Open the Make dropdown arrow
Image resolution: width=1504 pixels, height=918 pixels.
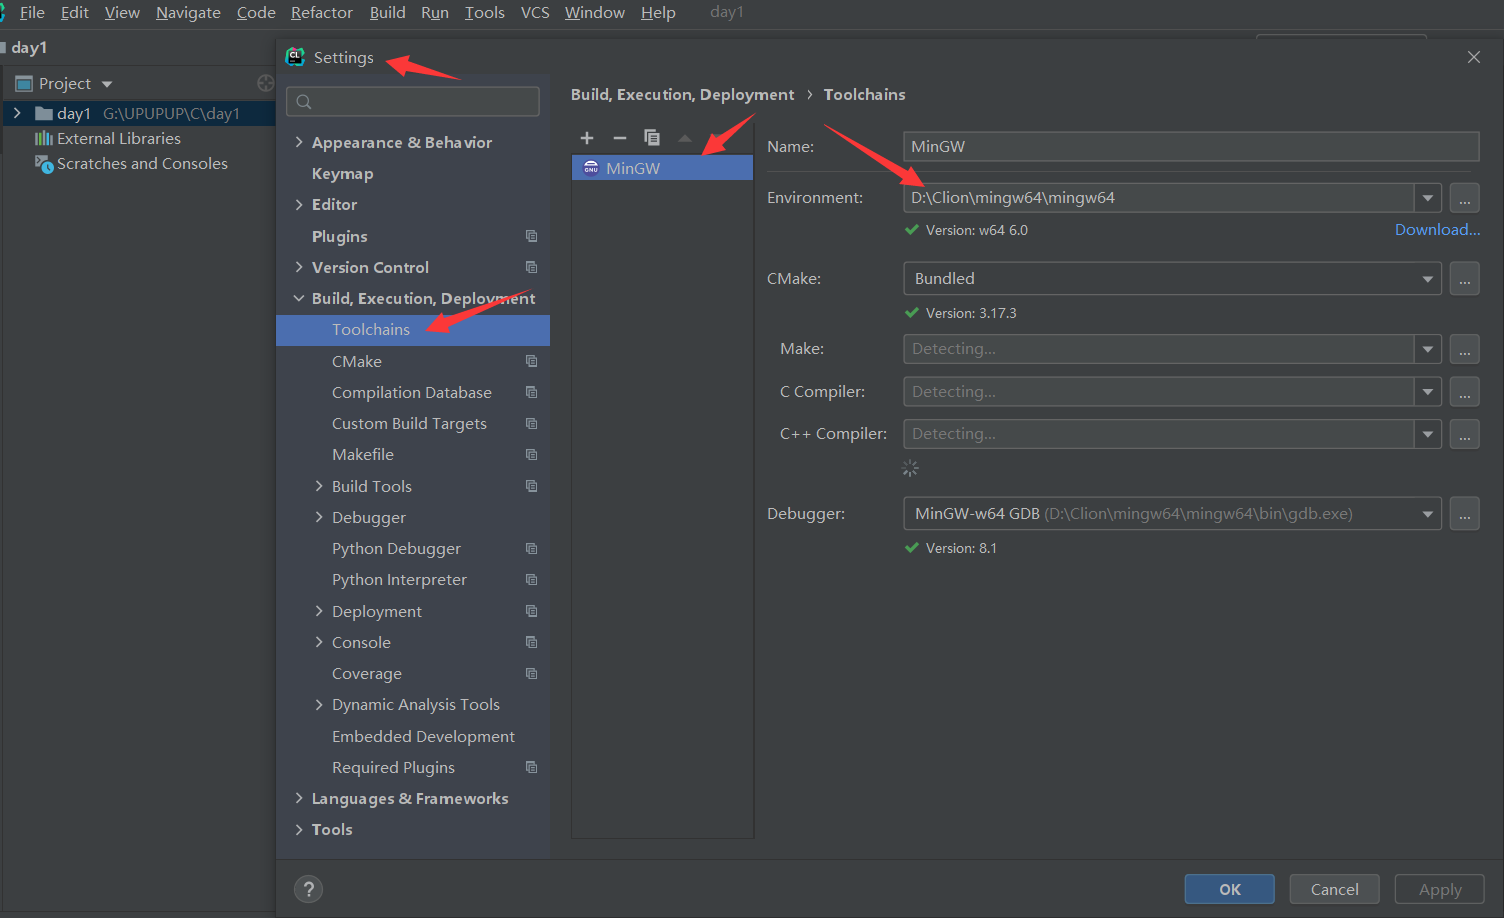(1428, 349)
